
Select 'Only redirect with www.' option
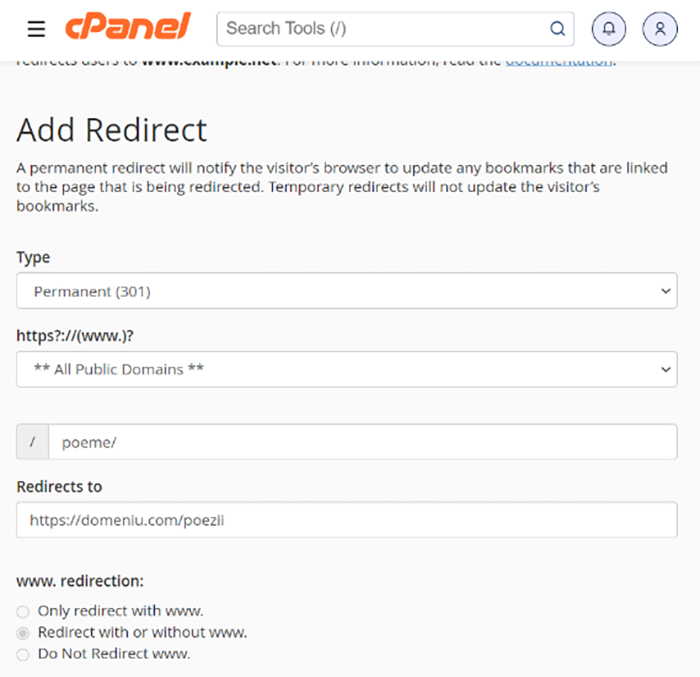pos(23,611)
